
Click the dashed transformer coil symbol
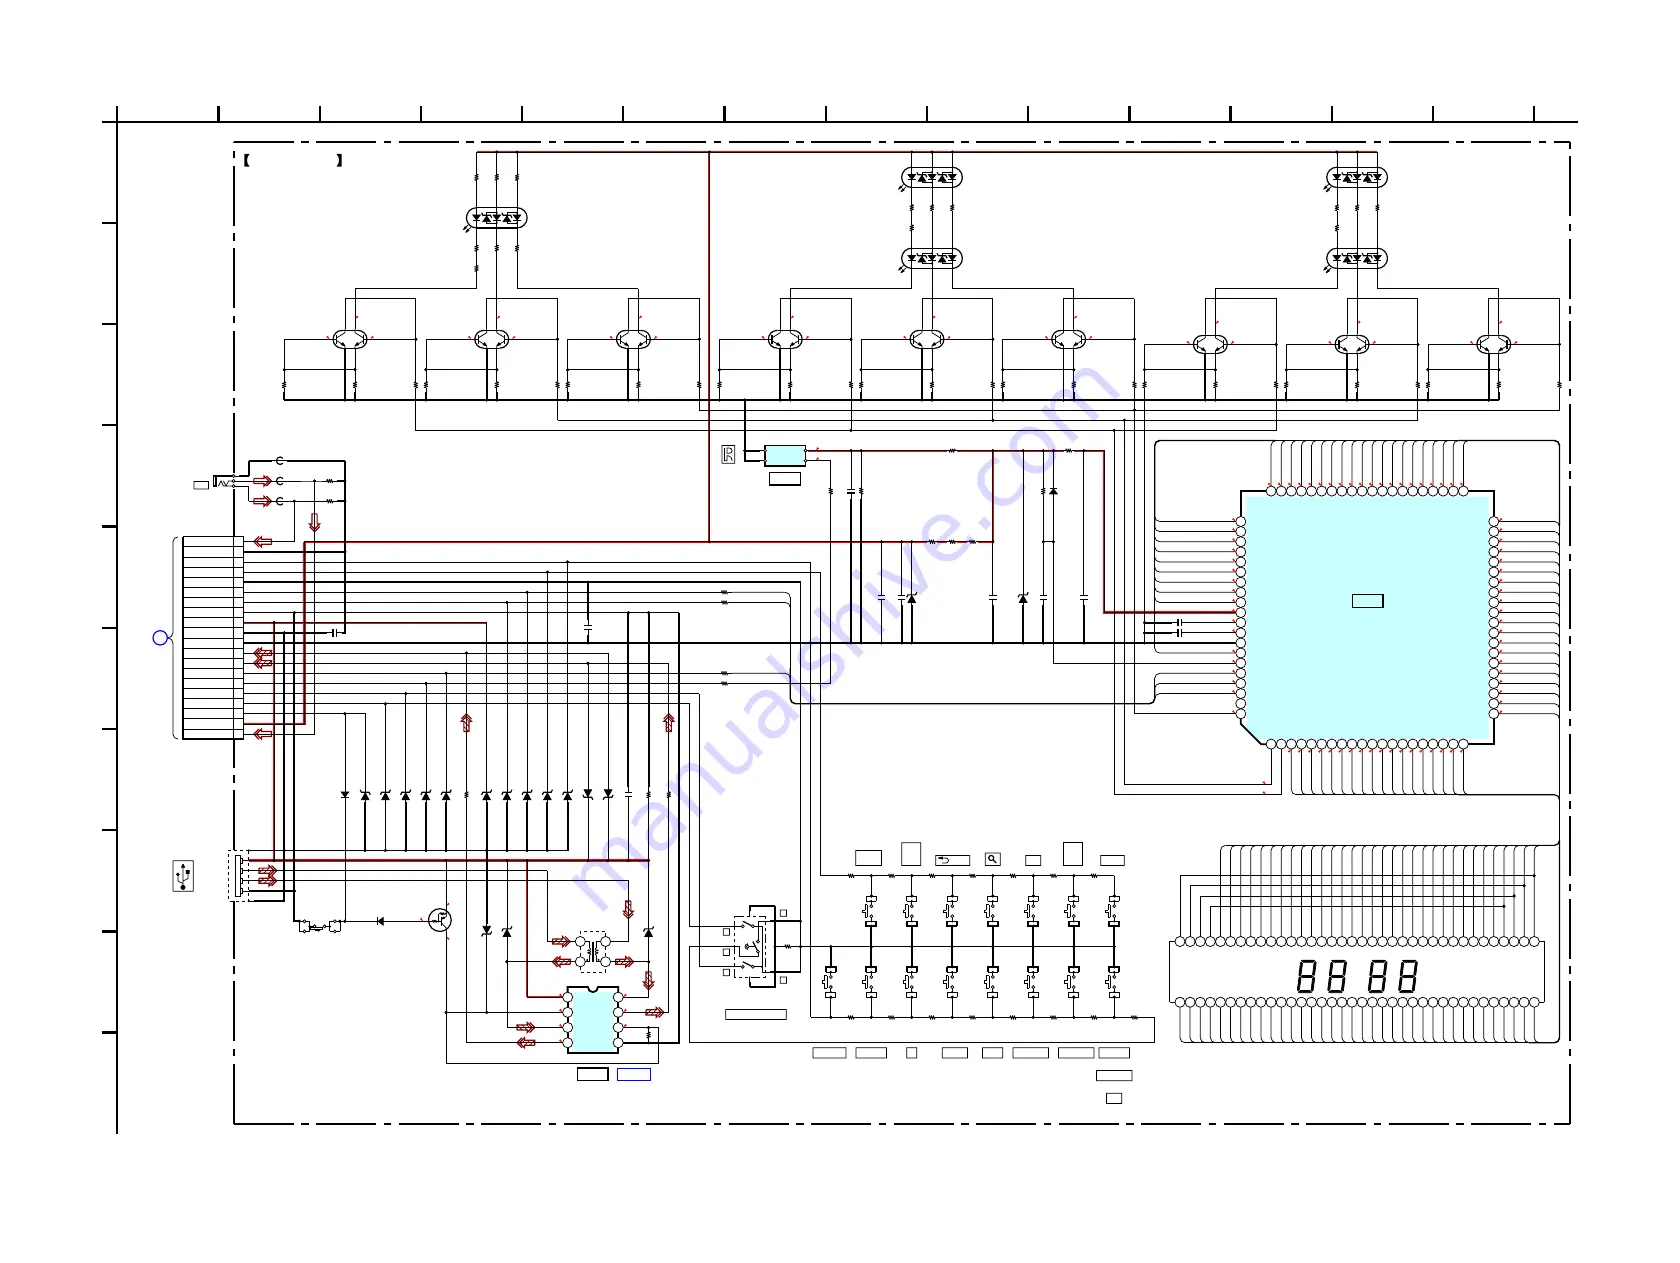pyautogui.click(x=593, y=952)
